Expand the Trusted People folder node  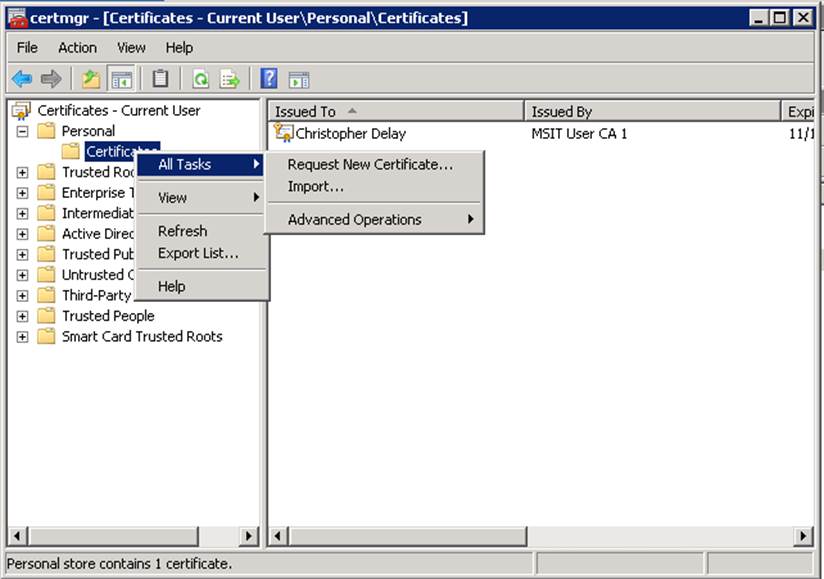[22, 316]
